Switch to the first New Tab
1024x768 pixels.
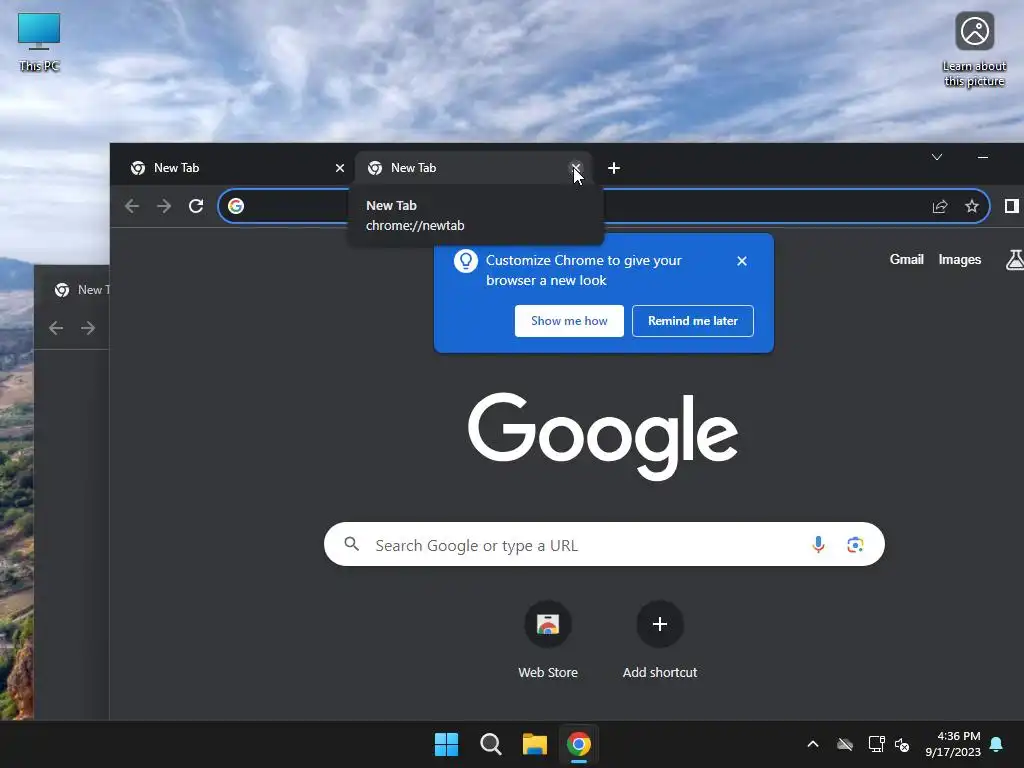point(232,168)
